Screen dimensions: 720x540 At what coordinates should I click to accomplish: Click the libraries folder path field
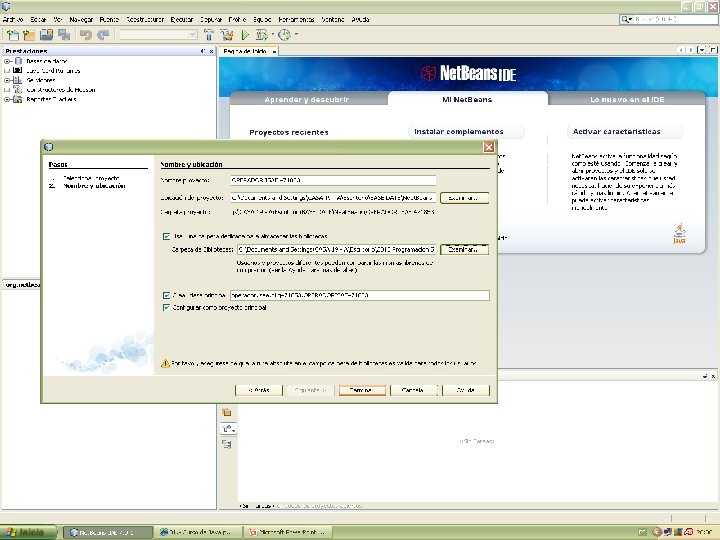(x=337, y=249)
